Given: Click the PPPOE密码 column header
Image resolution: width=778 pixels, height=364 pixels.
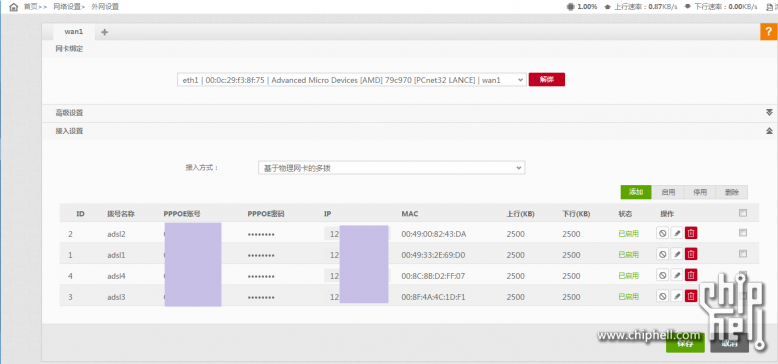Looking at the screenshot, I should pyautogui.click(x=266, y=214).
